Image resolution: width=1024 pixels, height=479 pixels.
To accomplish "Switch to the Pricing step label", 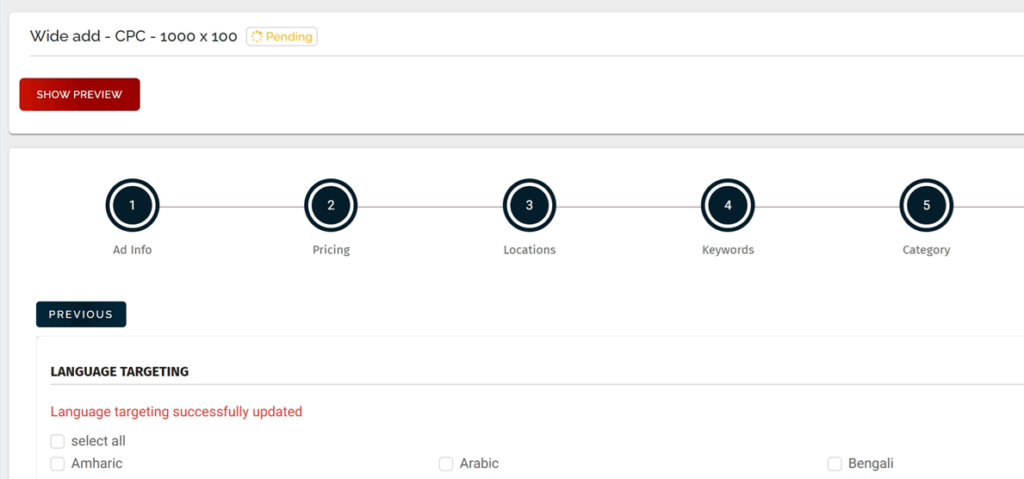I will (x=331, y=250).
